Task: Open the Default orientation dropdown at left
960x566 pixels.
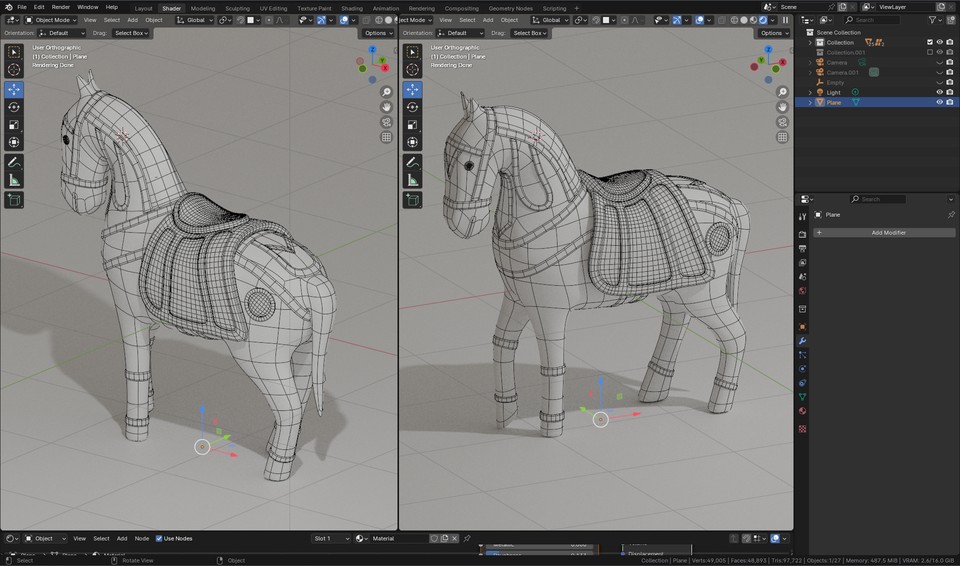Action: [62, 33]
